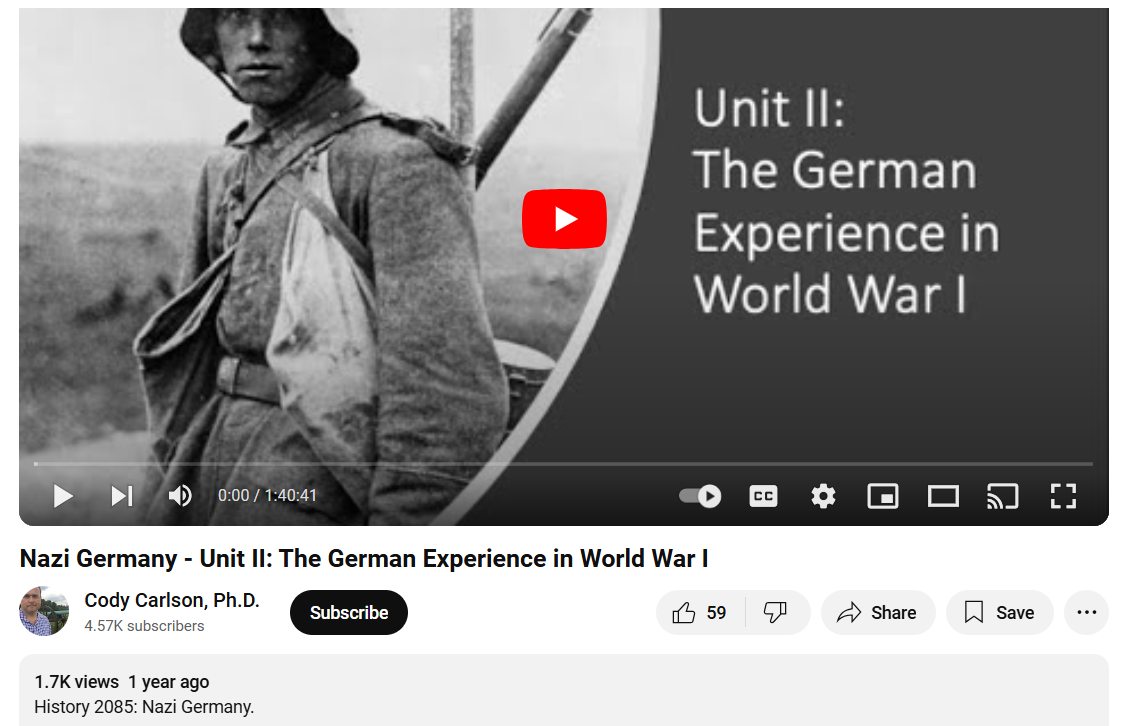Open the three-dot more actions menu
The image size is (1122, 726).
click(1086, 612)
